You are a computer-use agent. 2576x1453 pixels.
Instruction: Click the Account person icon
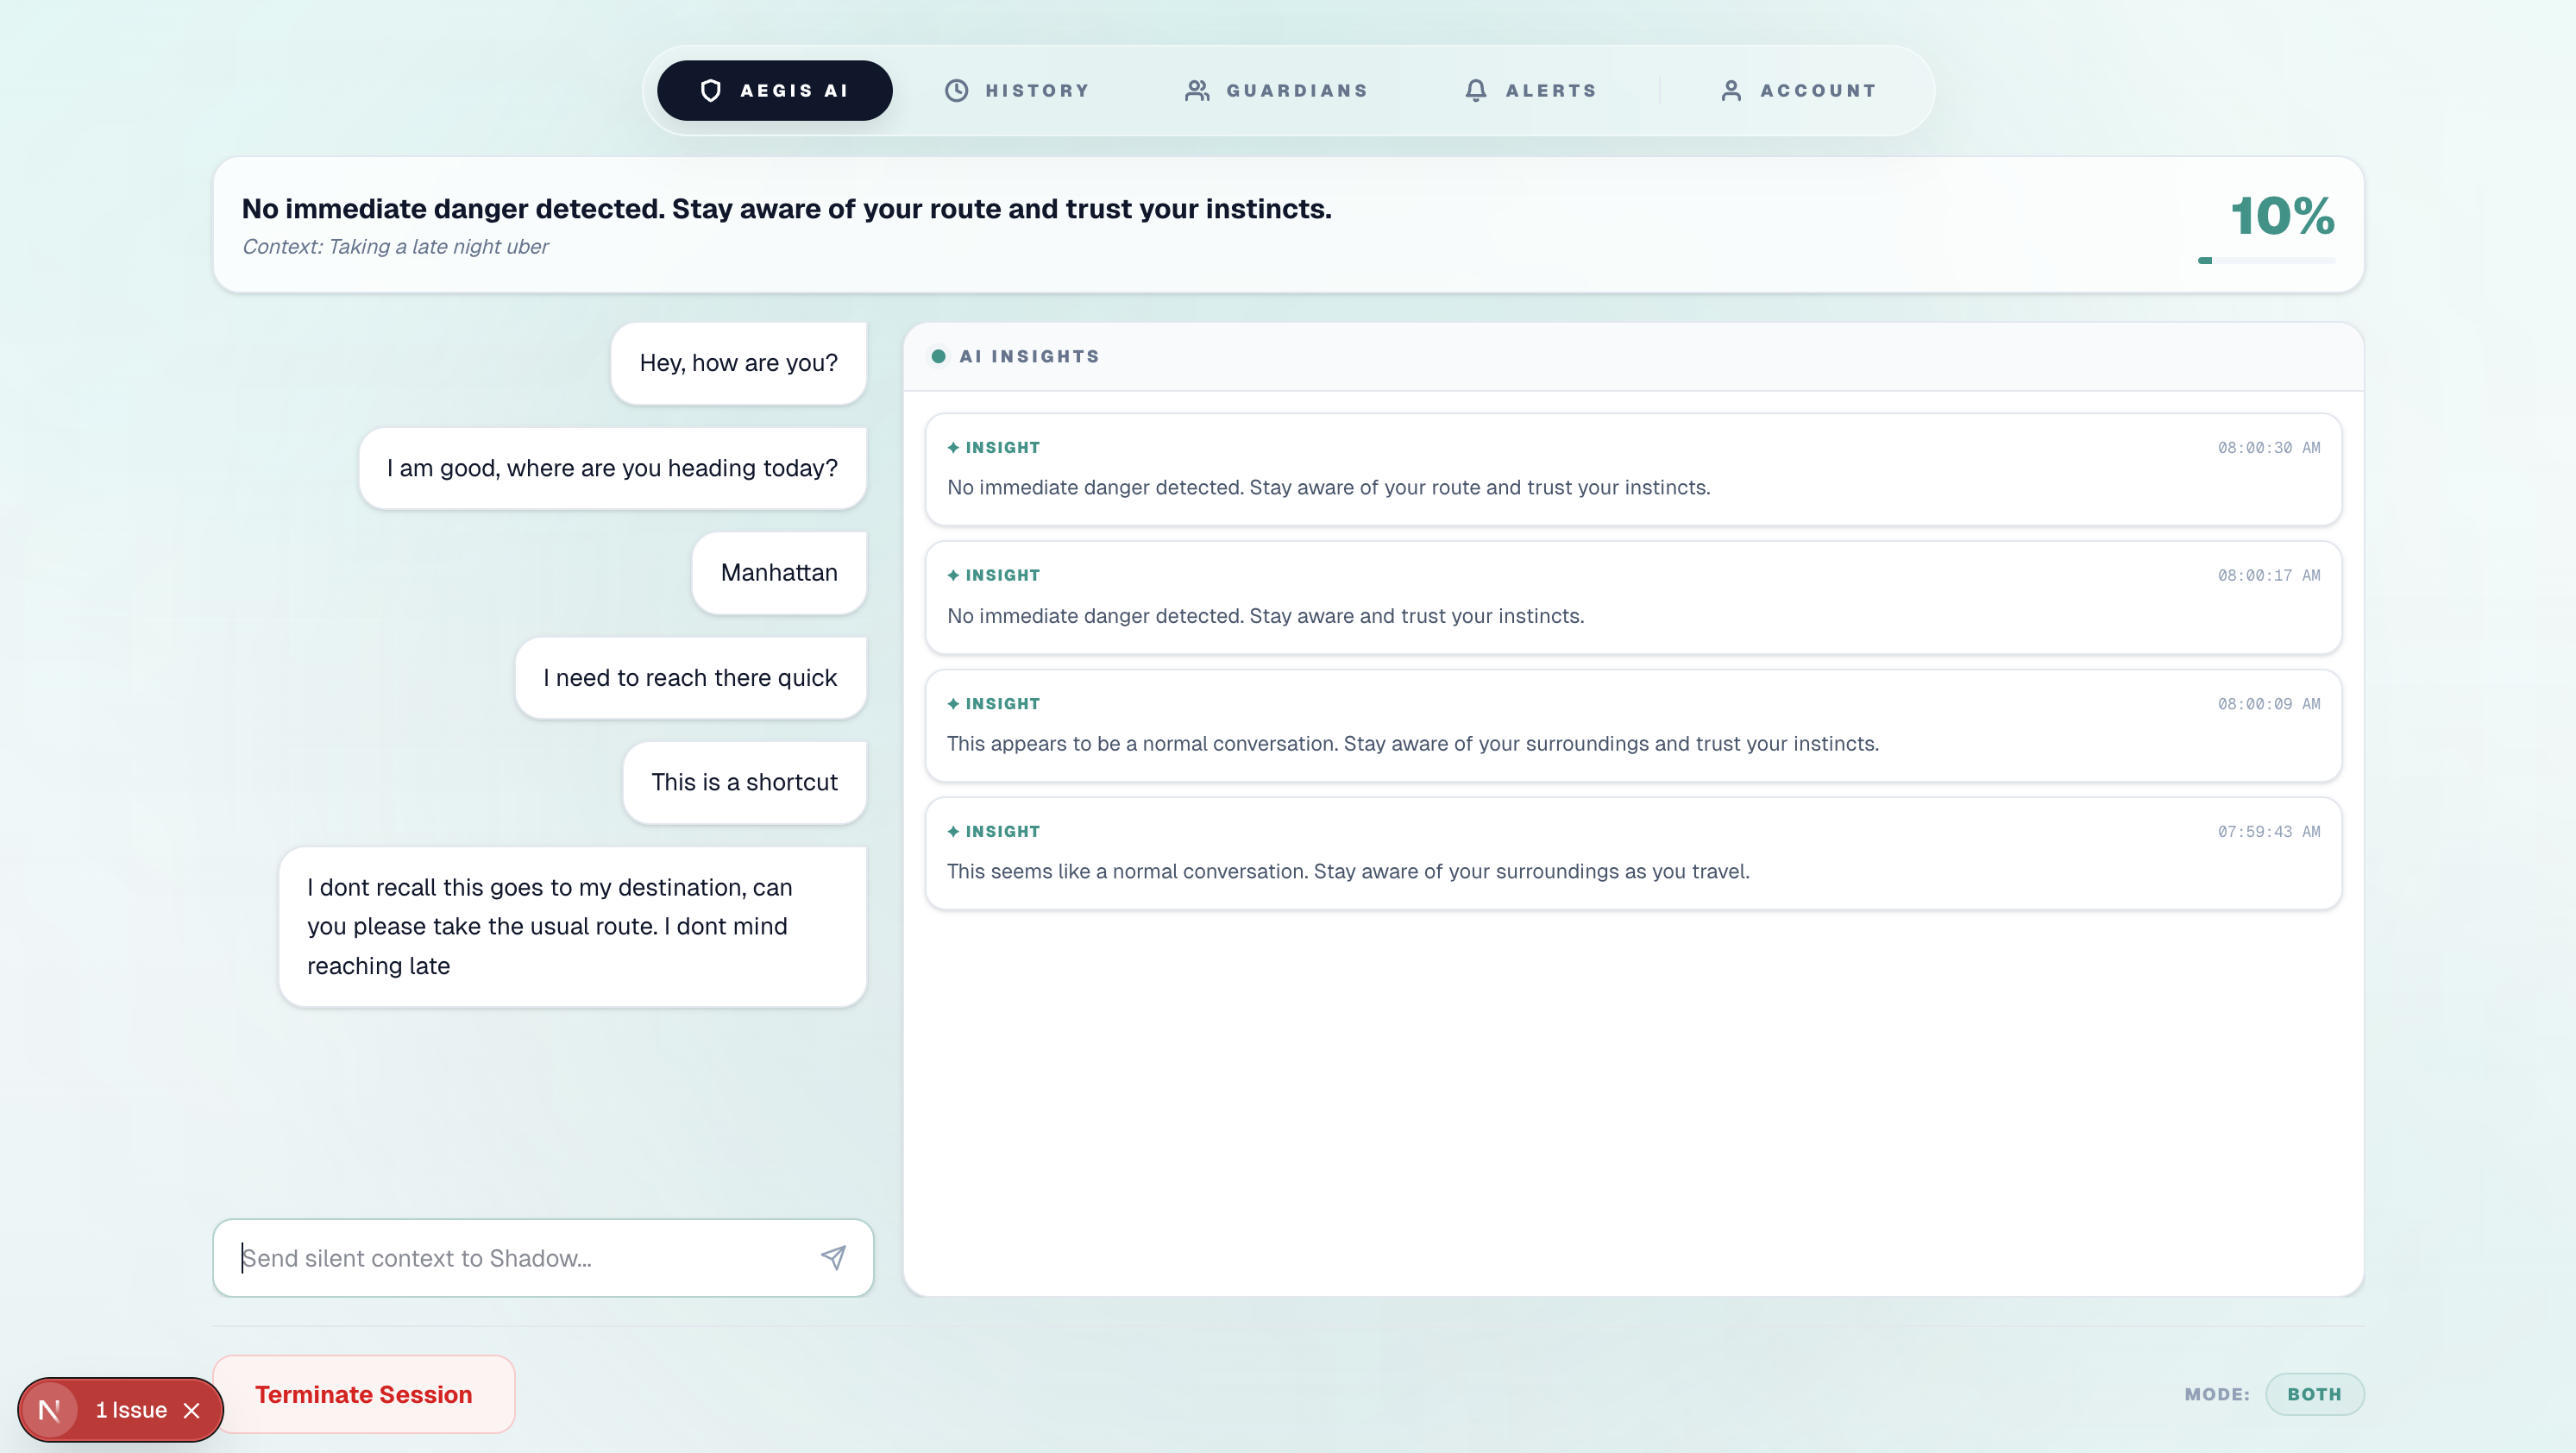pyautogui.click(x=1731, y=91)
